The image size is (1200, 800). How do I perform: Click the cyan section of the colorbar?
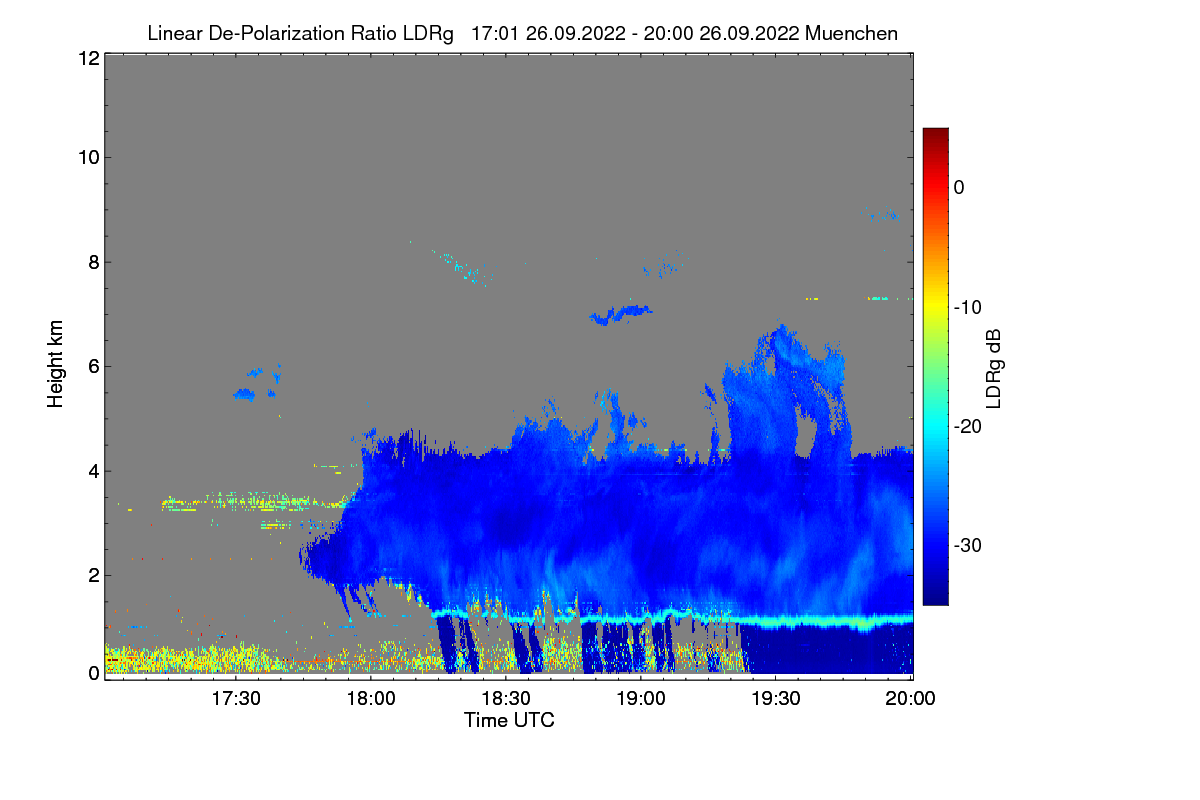[x=935, y=425]
